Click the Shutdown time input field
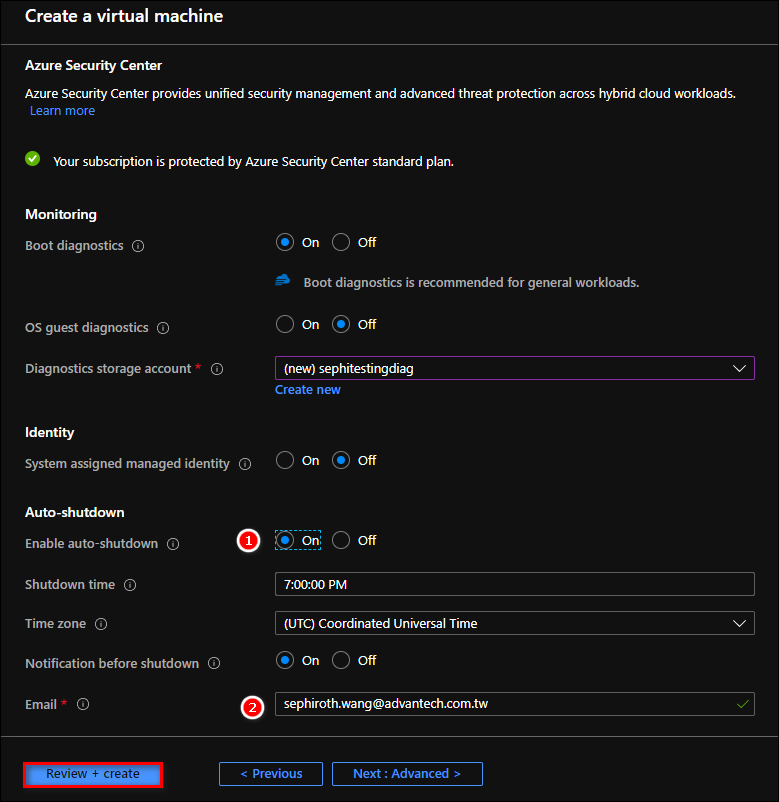Screen dimensions: 779x802 point(514,584)
